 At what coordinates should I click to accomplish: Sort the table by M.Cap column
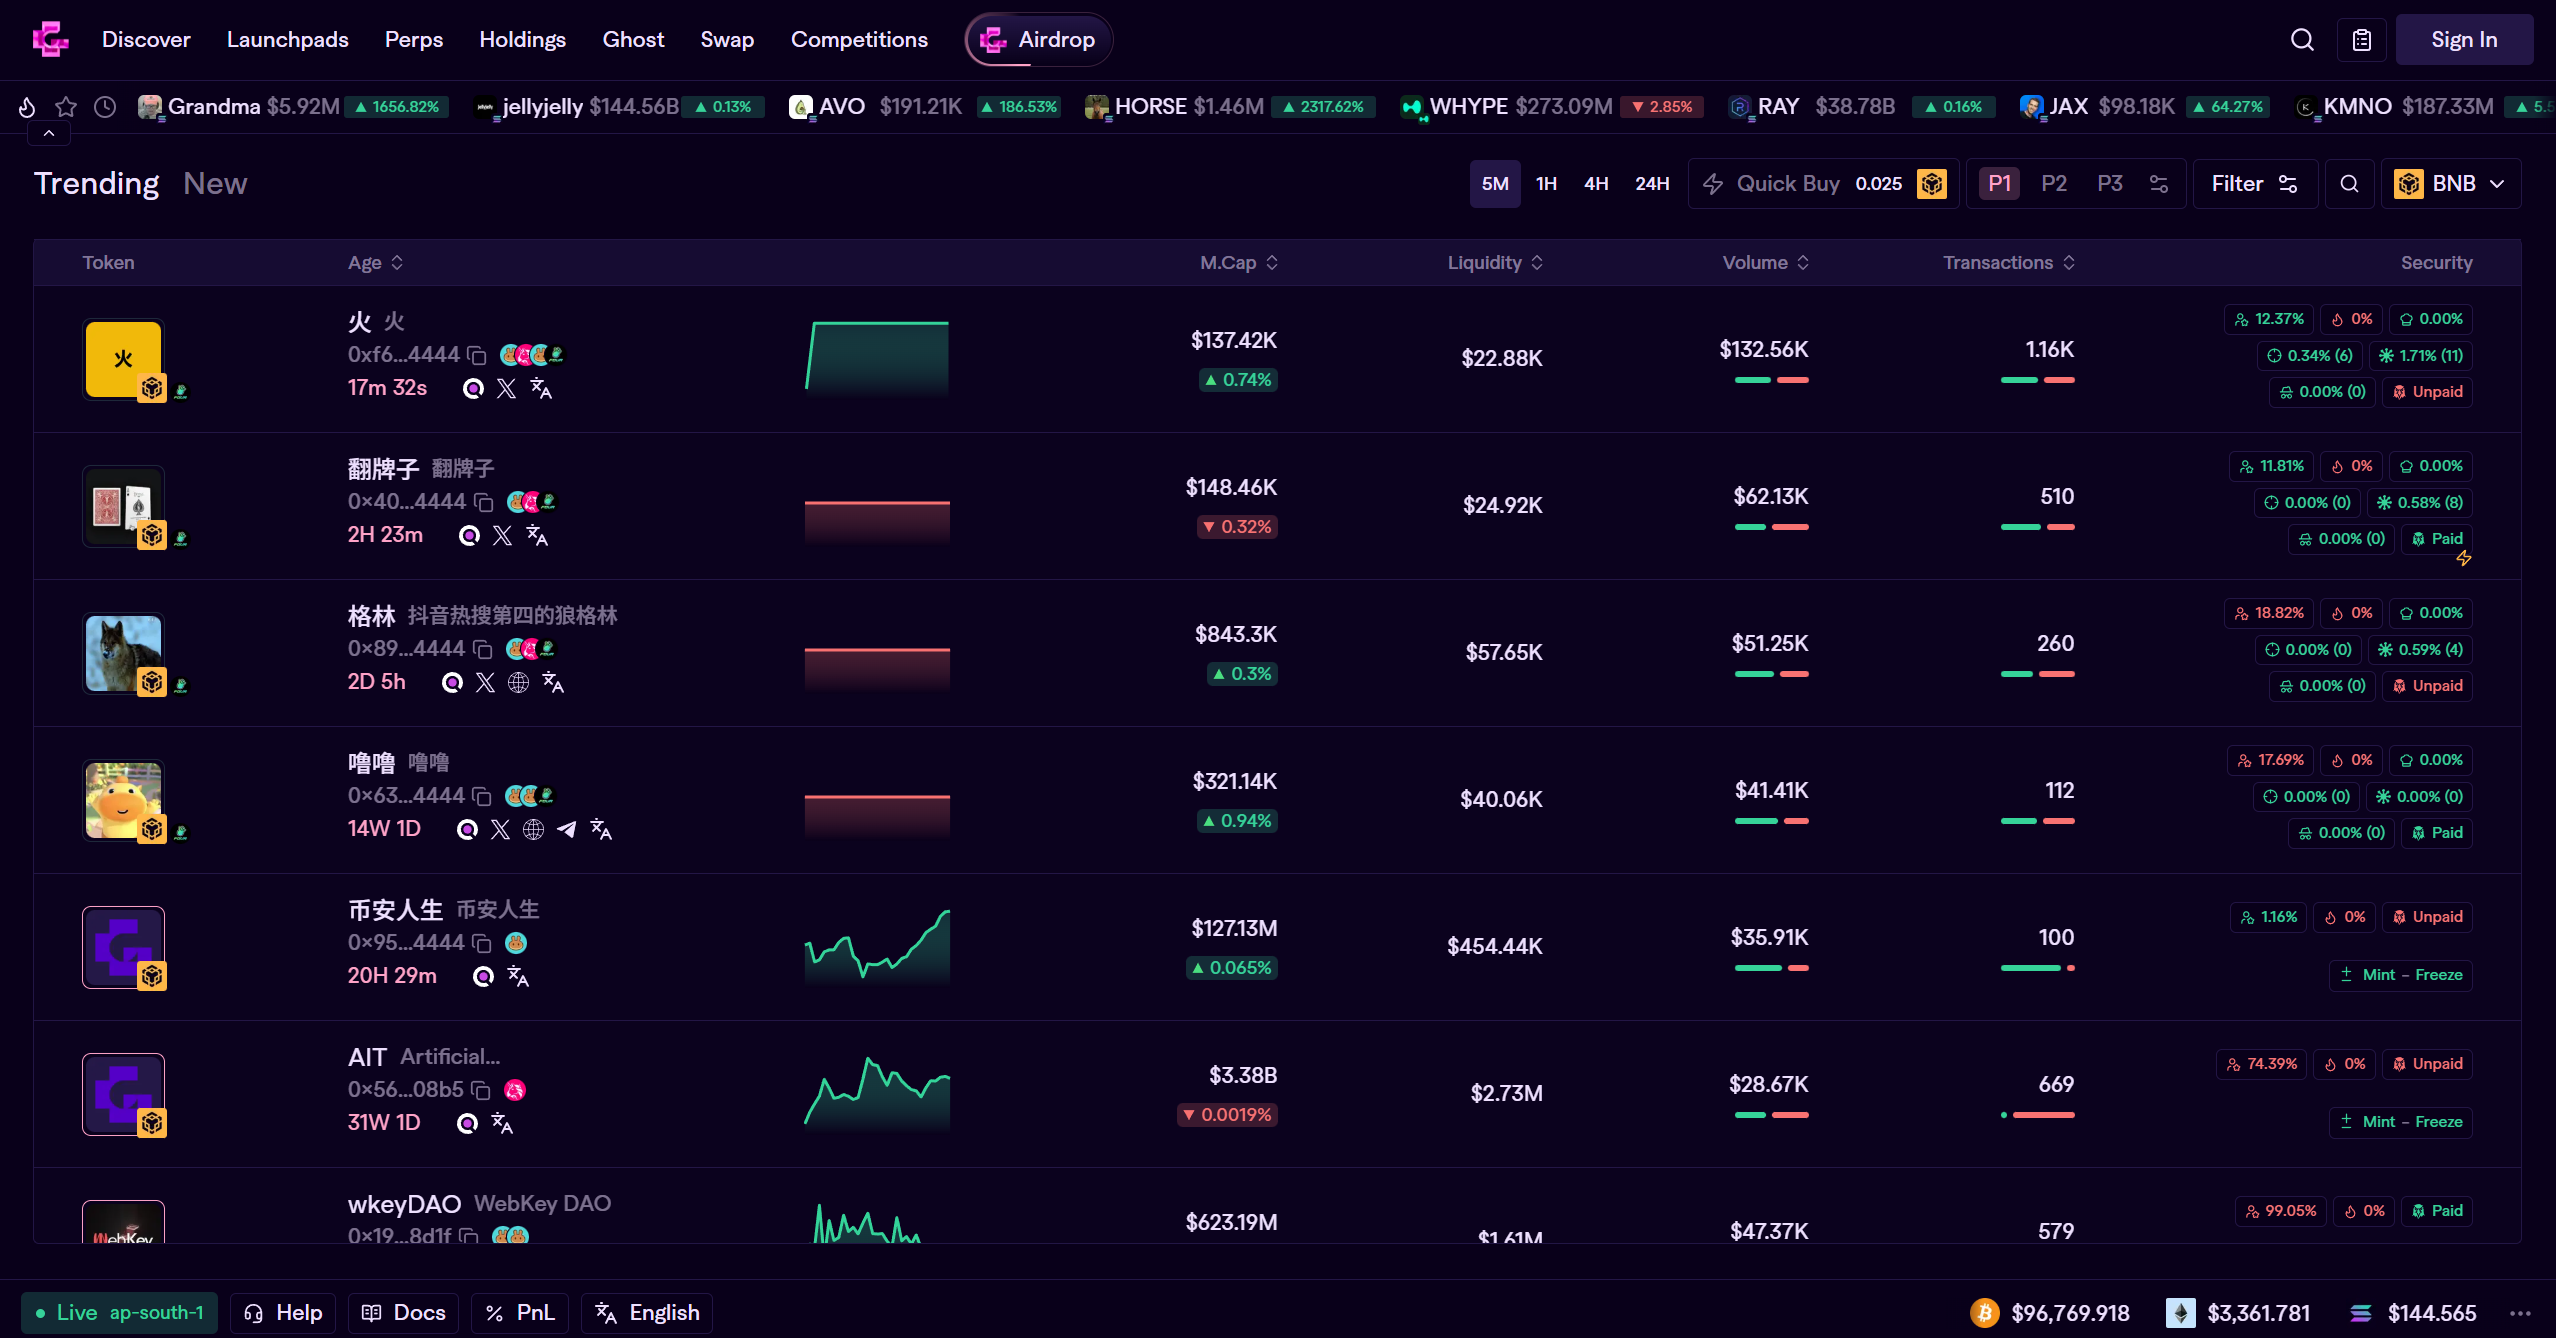(x=1238, y=262)
